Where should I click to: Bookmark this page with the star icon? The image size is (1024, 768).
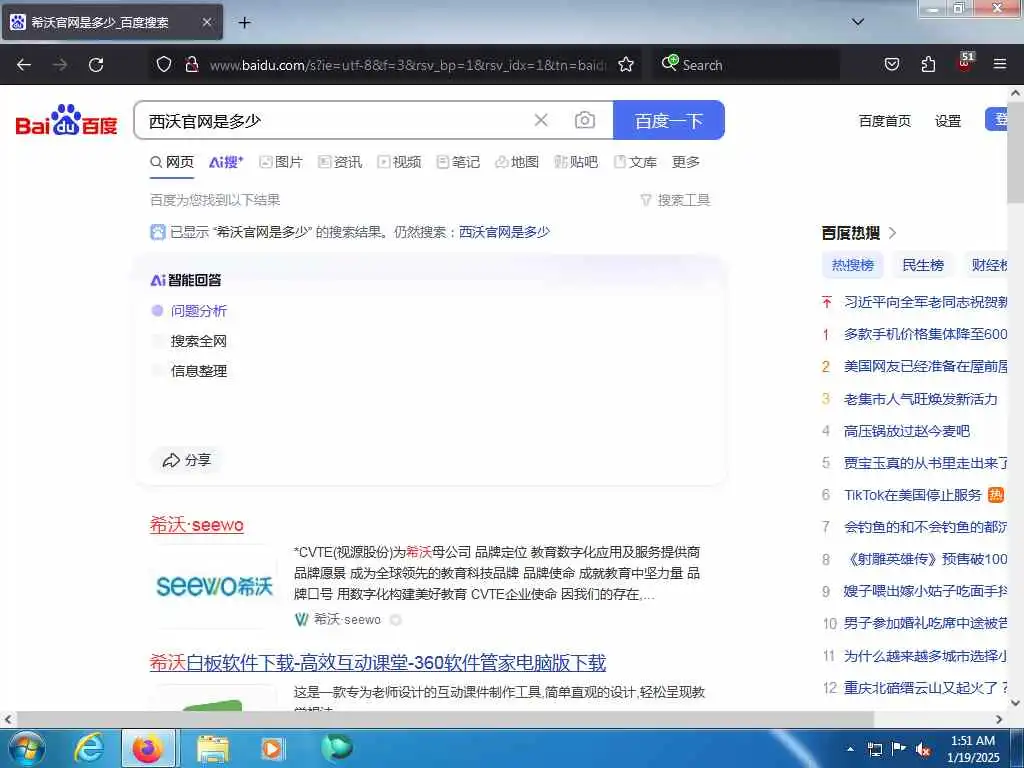tap(626, 64)
